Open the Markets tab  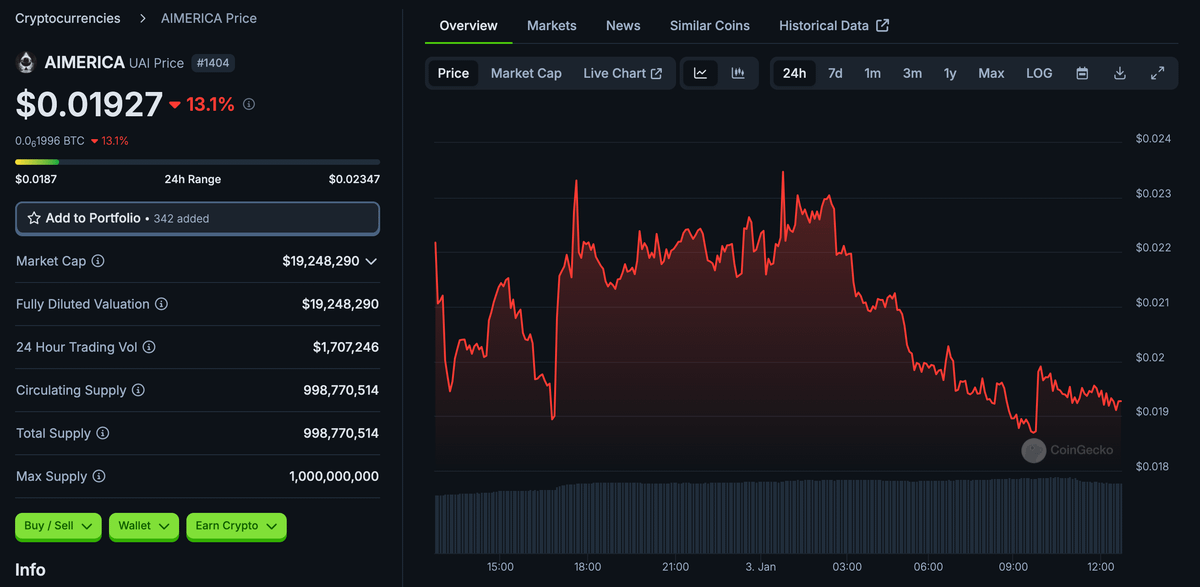[552, 25]
